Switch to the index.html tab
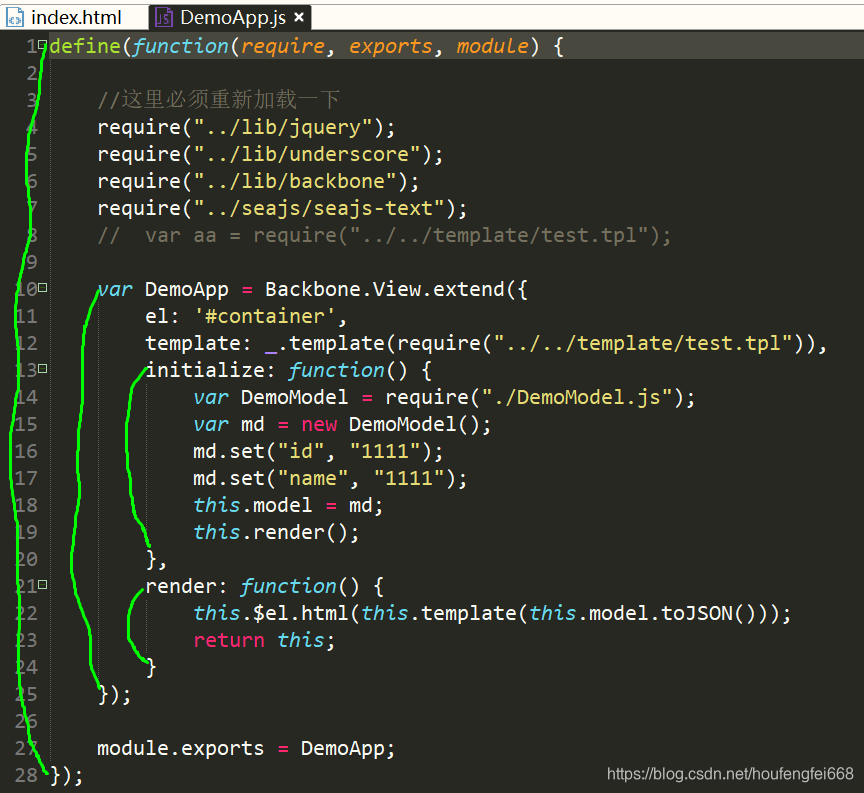The image size is (864, 793). [x=74, y=18]
